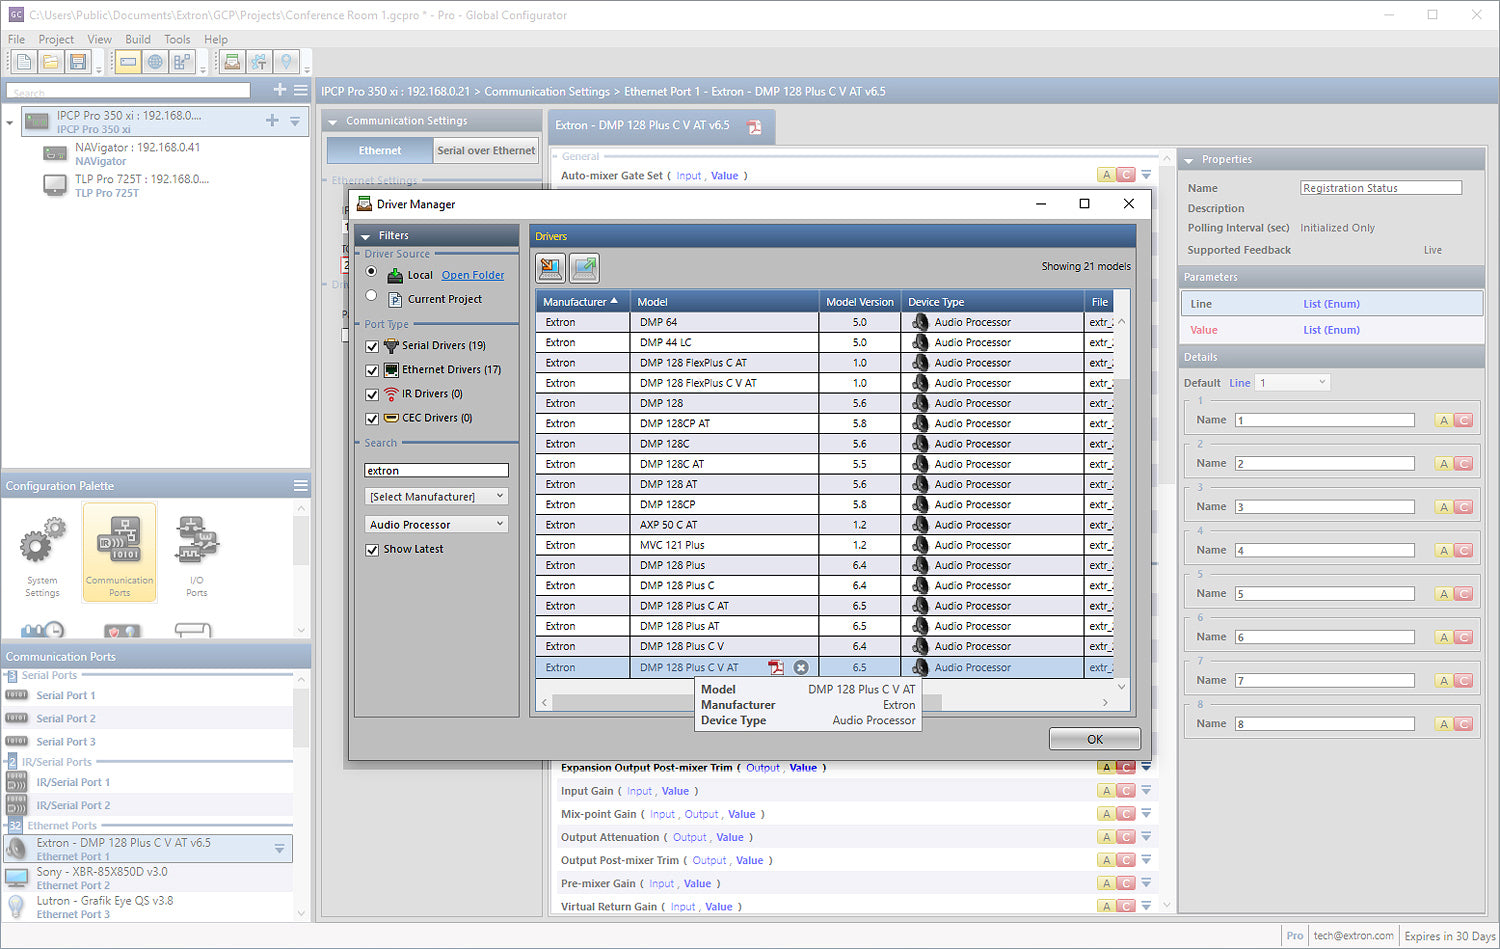Image resolution: width=1500 pixels, height=949 pixels.
Task: Open dropdown on Extron DMP 128 Ethernet Port 1
Action: pos(279,848)
